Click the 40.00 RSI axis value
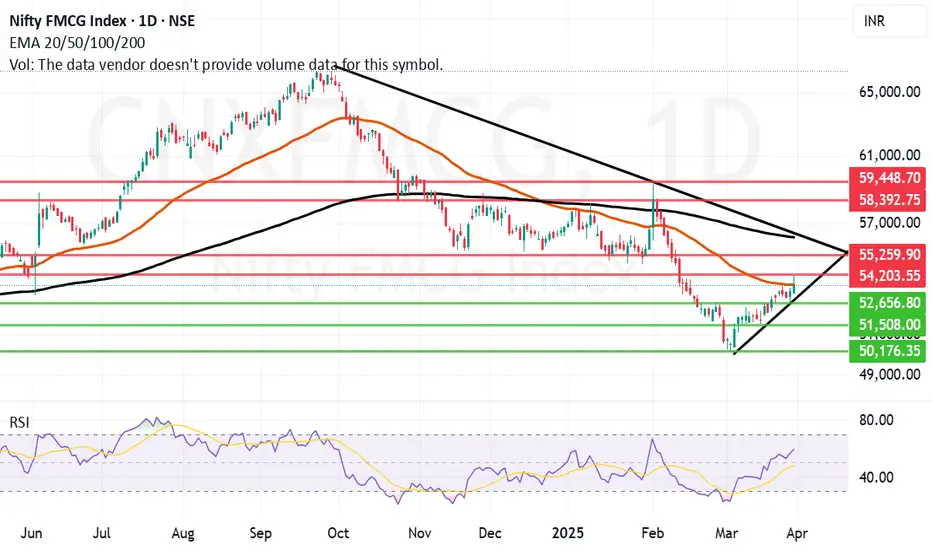 [876, 477]
